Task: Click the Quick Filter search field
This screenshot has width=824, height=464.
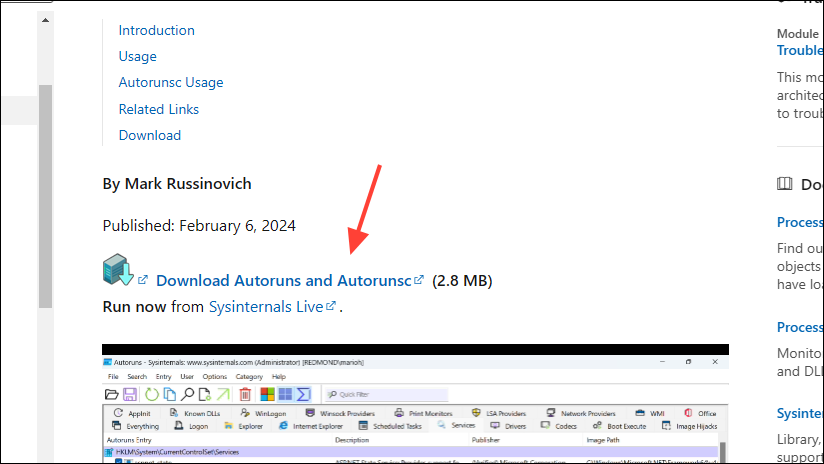Action: point(387,395)
